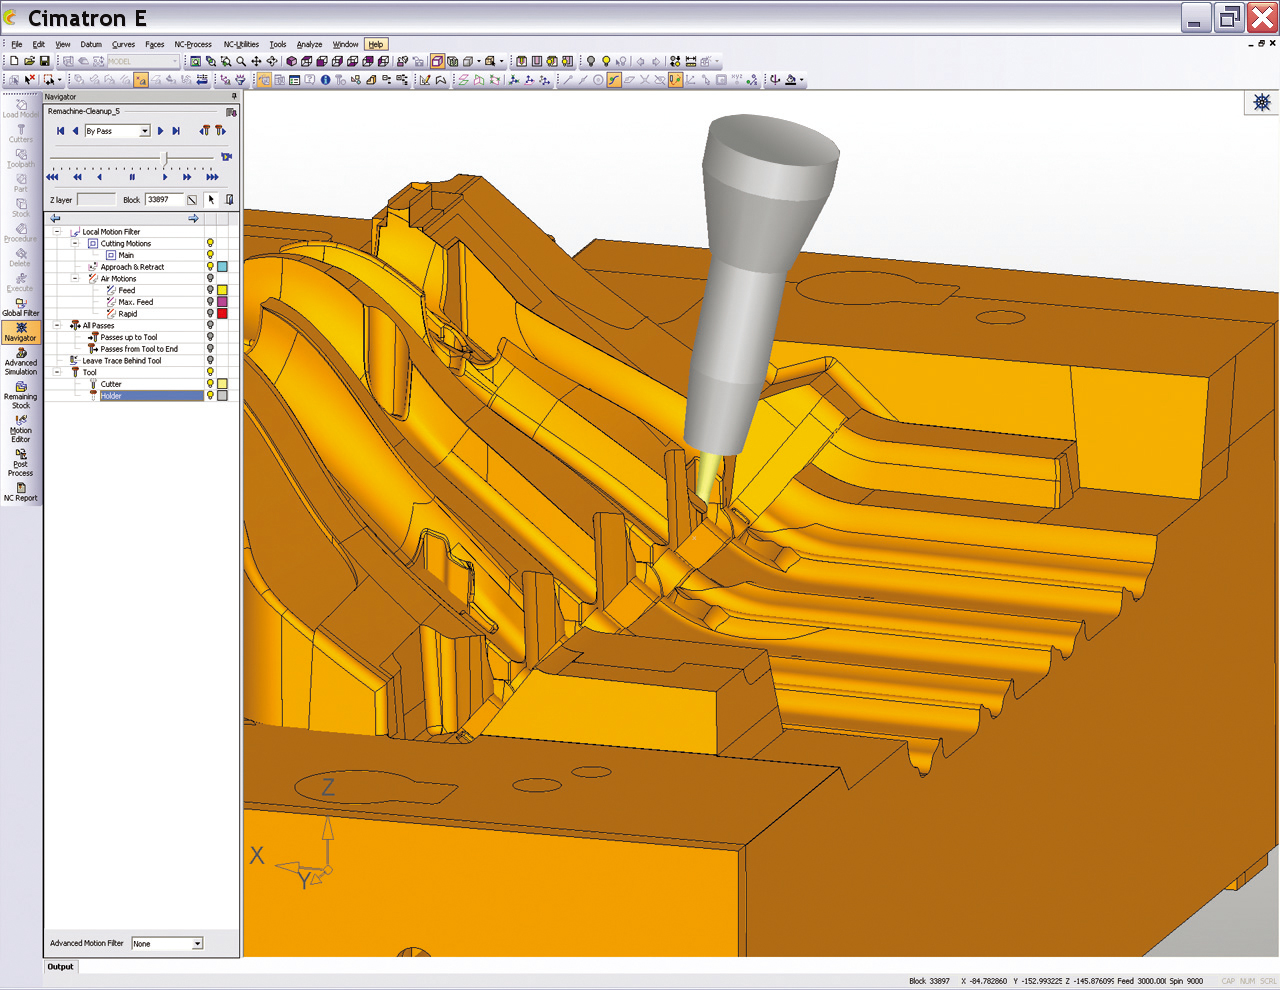Jump to the first pass
1280x990 pixels.
(x=60, y=131)
